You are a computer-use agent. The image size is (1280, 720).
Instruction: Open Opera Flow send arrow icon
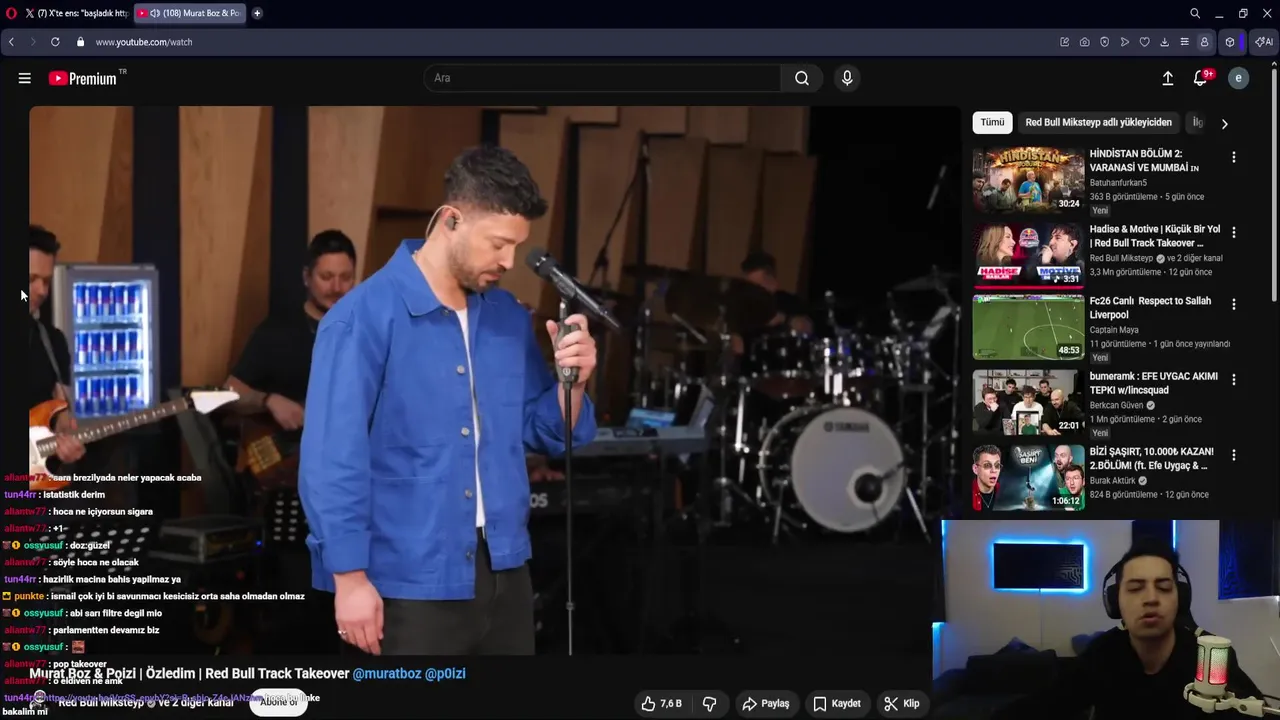(x=1125, y=42)
